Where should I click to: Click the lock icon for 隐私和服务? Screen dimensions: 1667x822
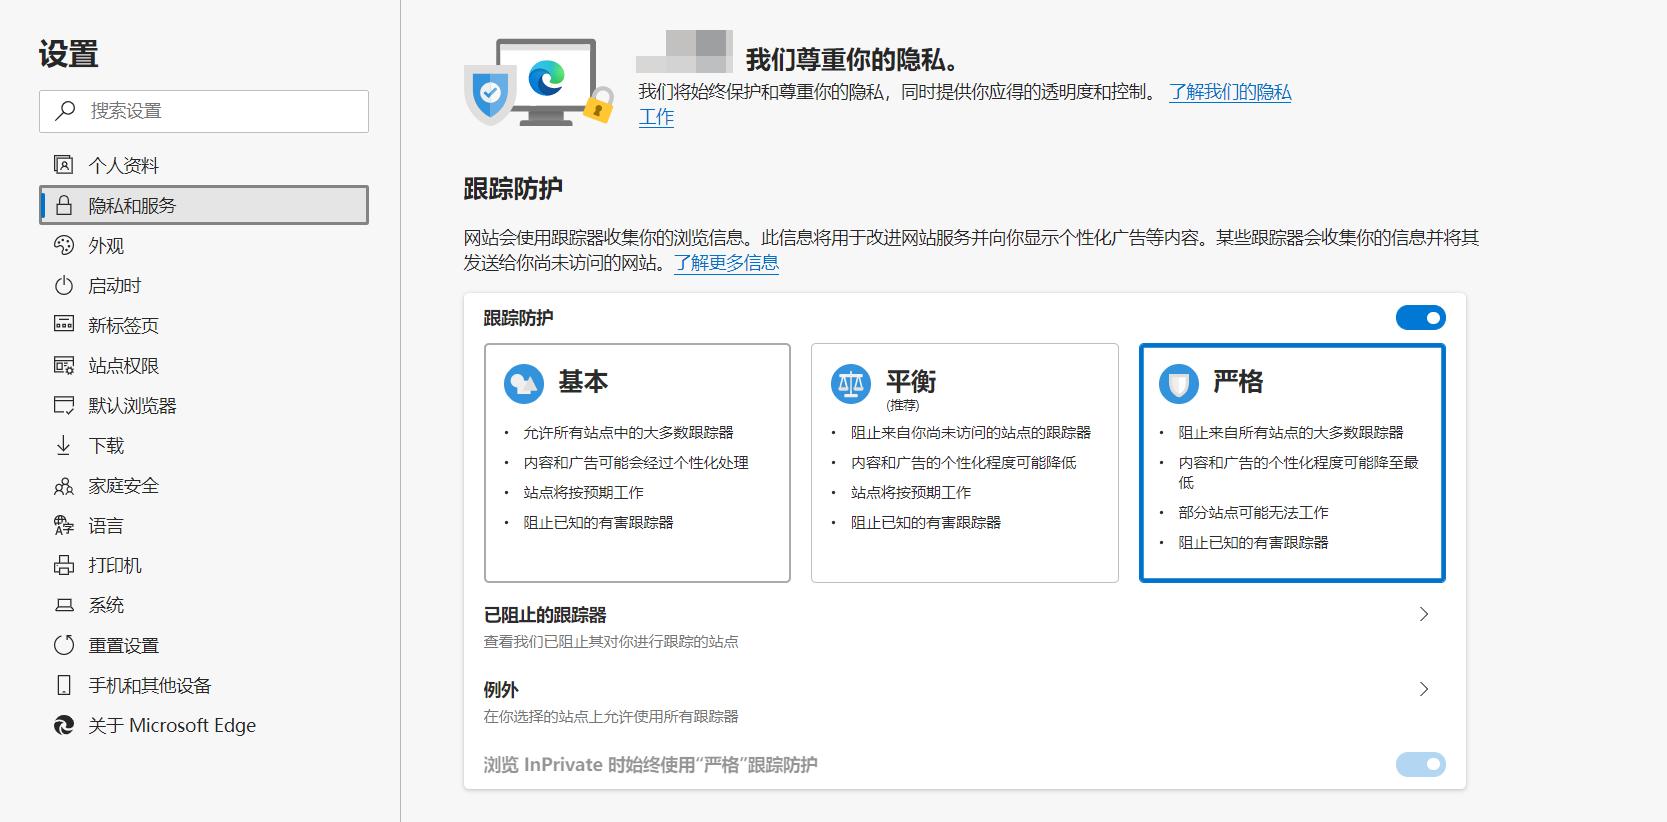(63, 205)
